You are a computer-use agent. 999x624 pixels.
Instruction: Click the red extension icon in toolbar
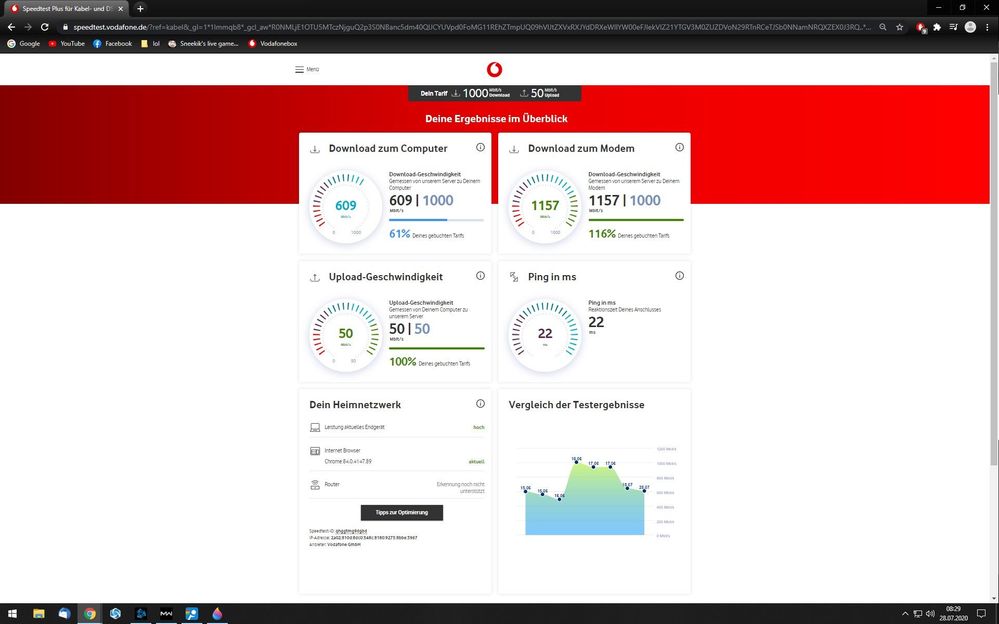pos(921,27)
